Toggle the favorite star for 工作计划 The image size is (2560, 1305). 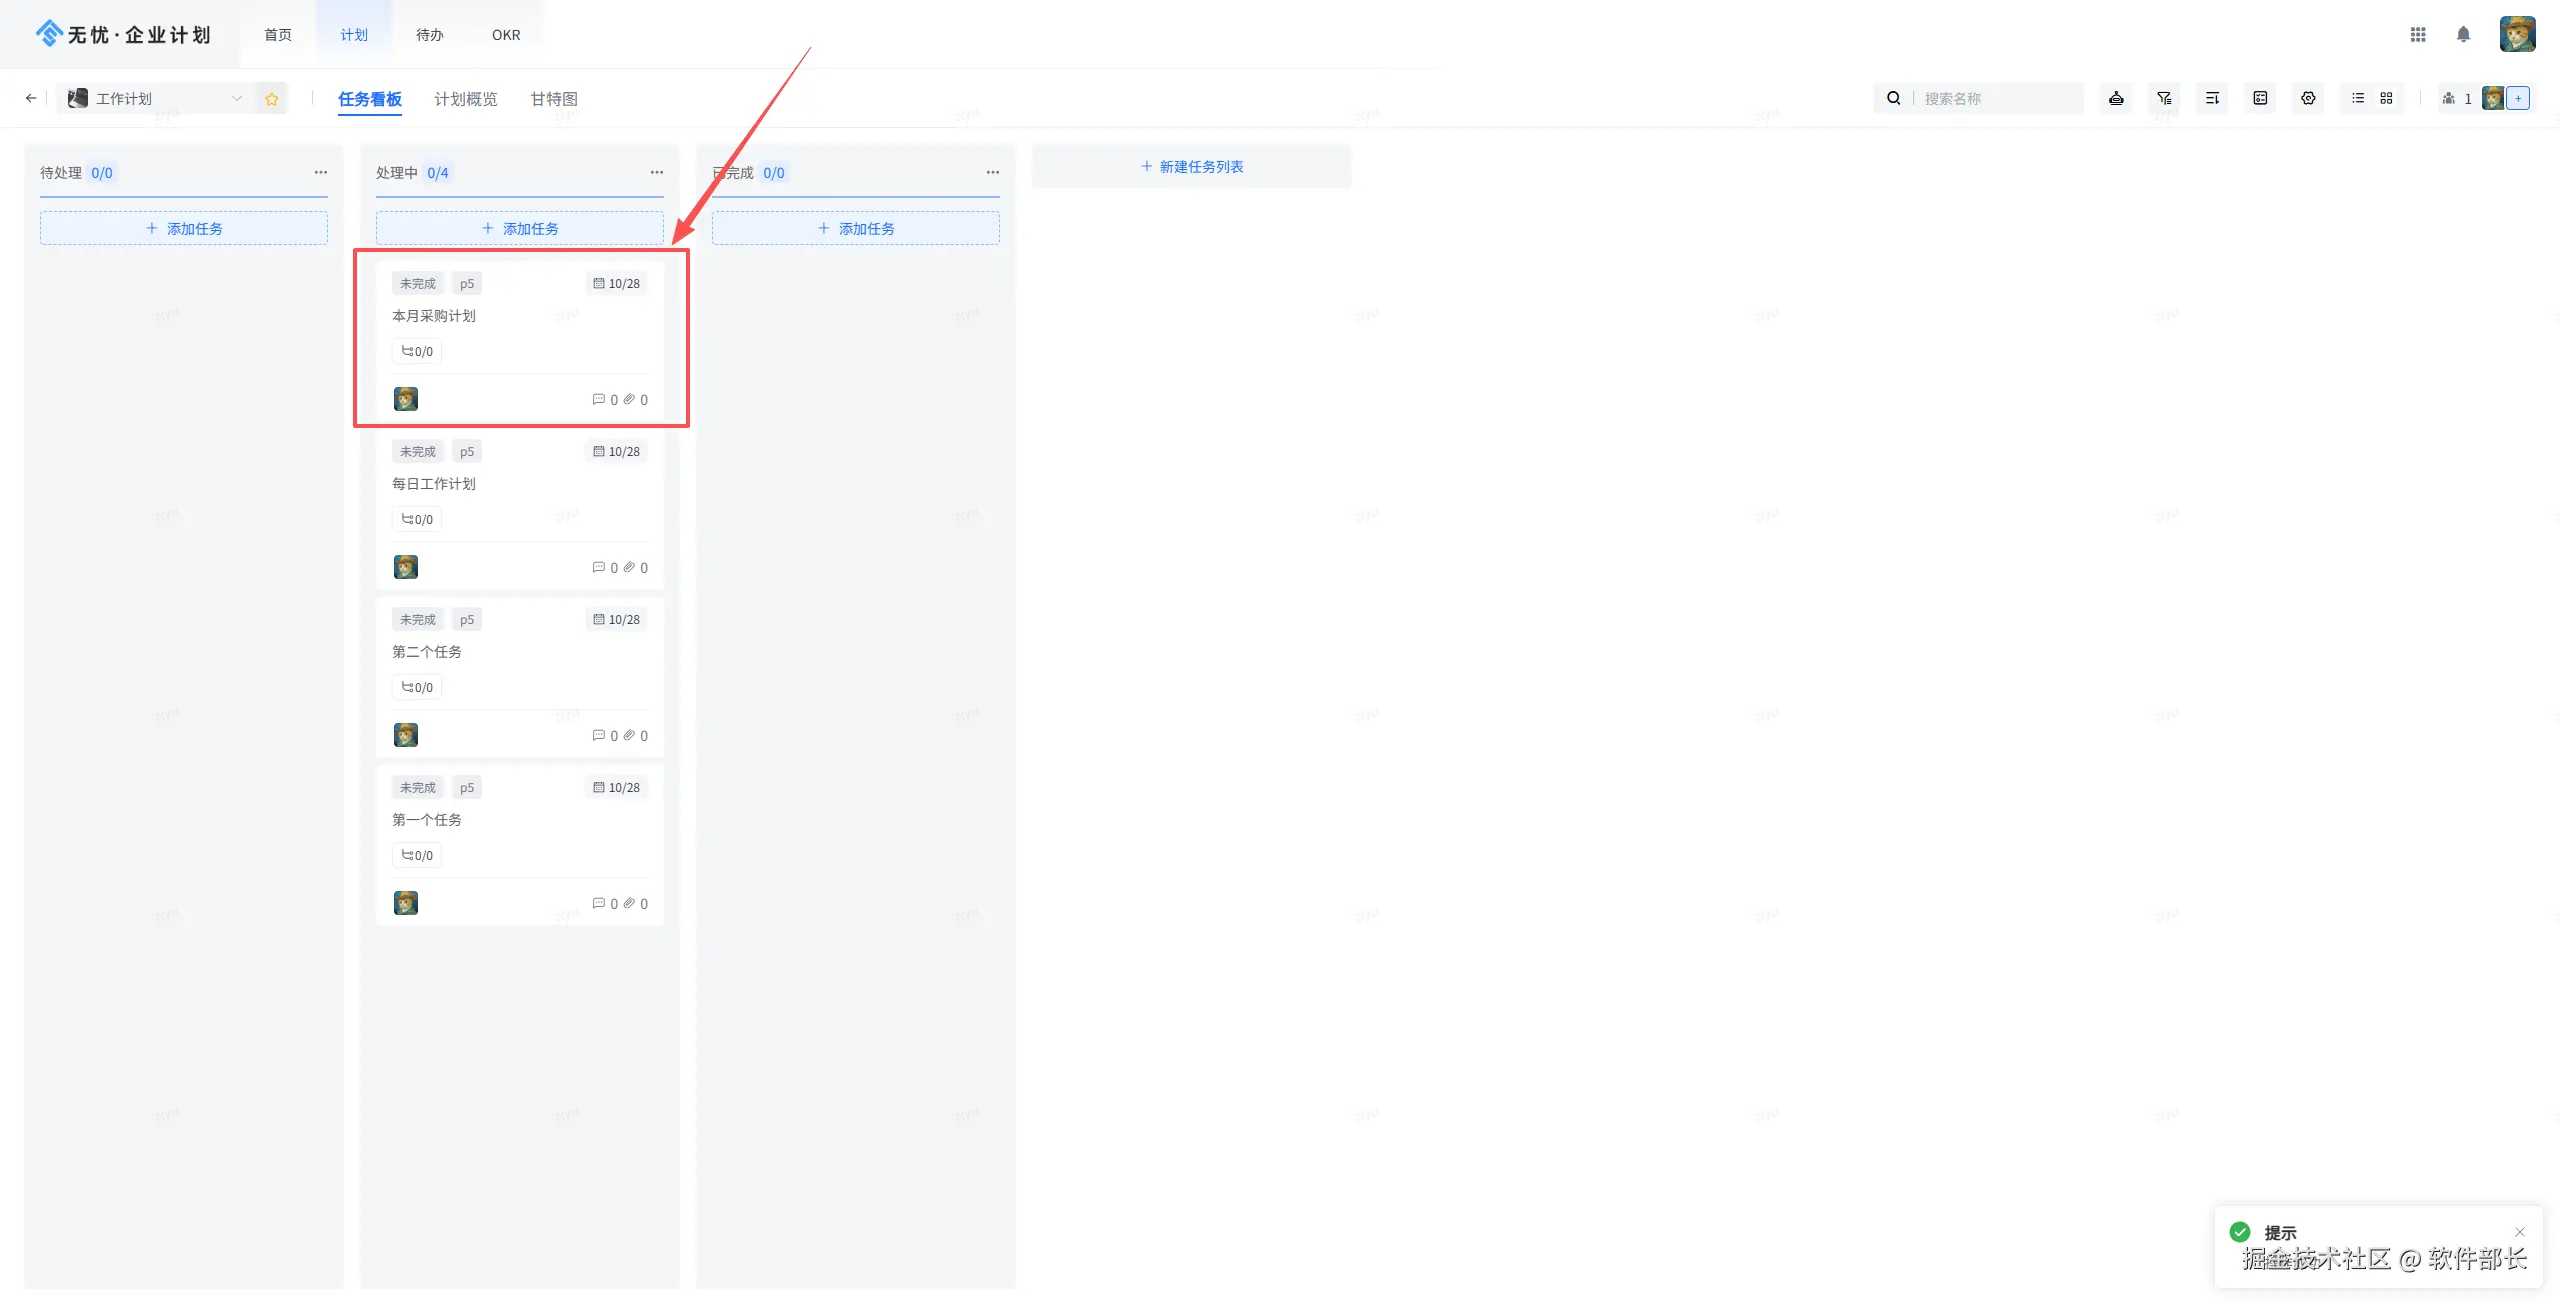(271, 98)
